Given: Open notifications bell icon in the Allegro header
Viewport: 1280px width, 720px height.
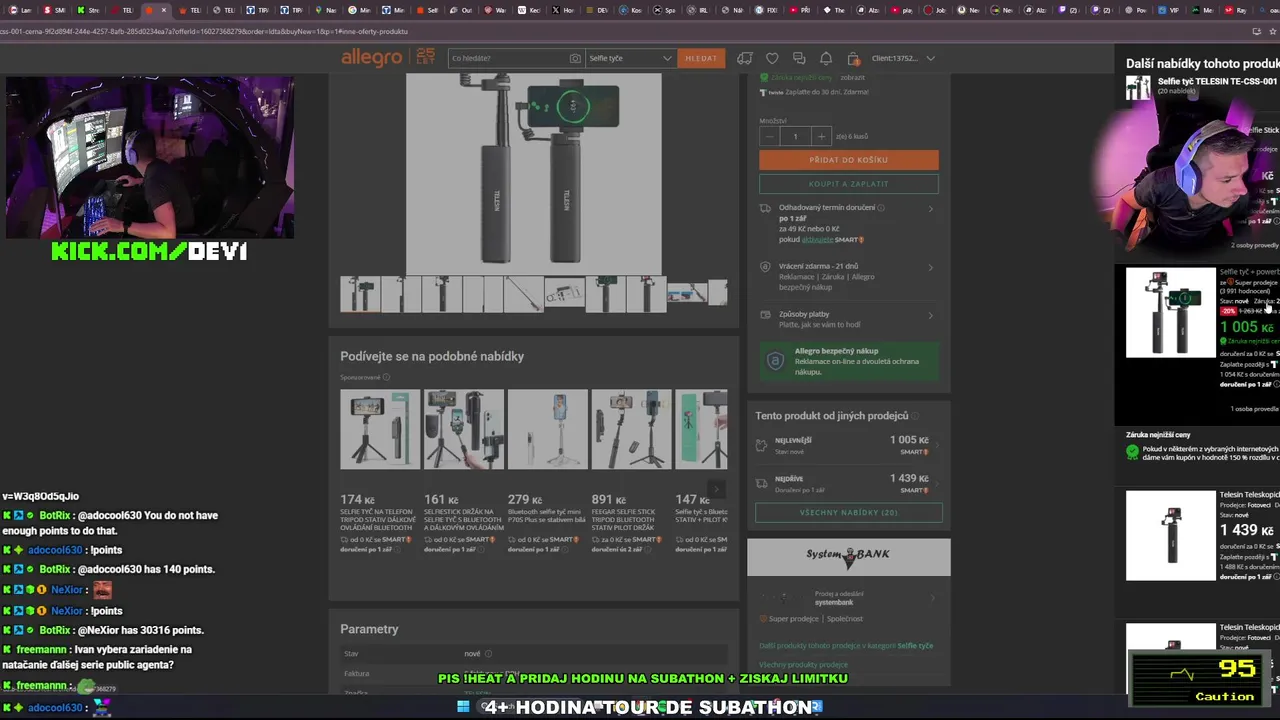Looking at the screenshot, I should click(826, 58).
